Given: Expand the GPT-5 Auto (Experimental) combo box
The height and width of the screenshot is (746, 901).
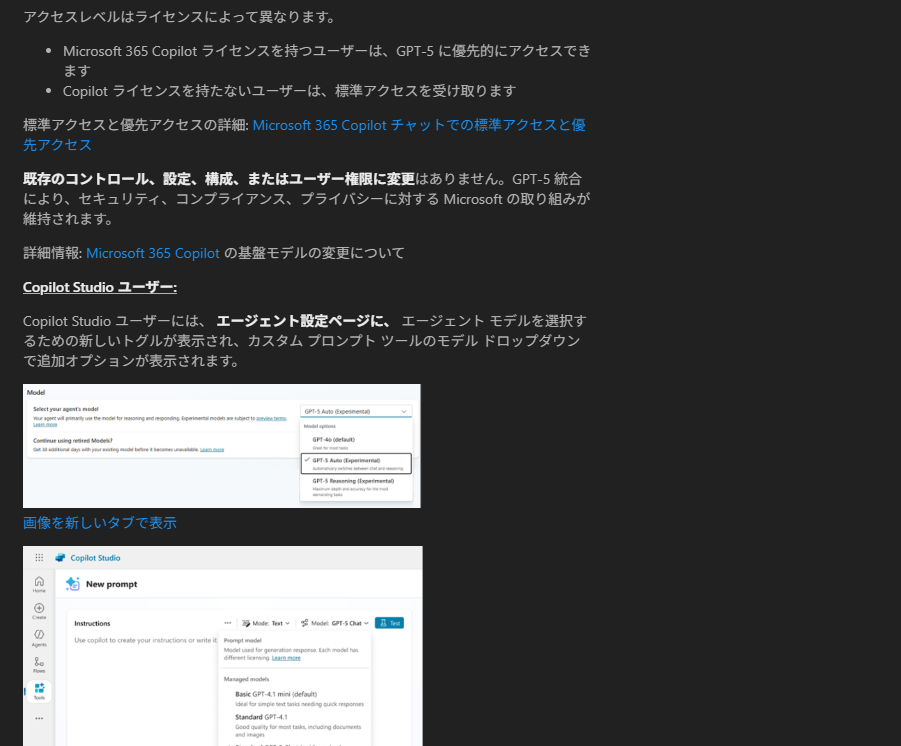Looking at the screenshot, I should click(356, 412).
